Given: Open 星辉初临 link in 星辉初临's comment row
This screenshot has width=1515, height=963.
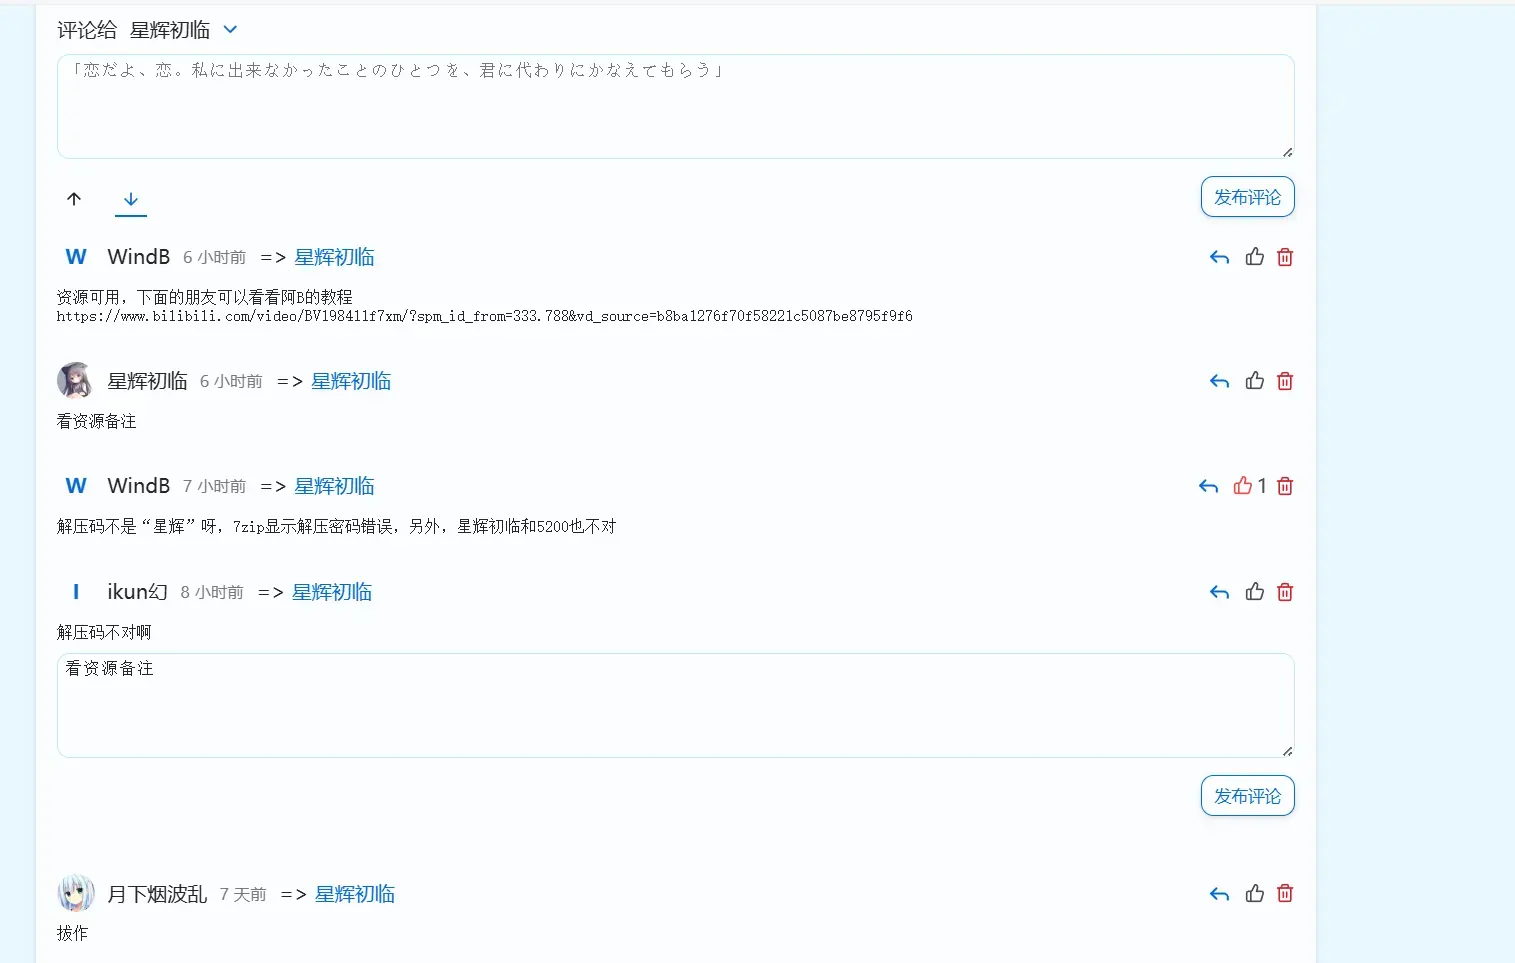Looking at the screenshot, I should tap(351, 381).
